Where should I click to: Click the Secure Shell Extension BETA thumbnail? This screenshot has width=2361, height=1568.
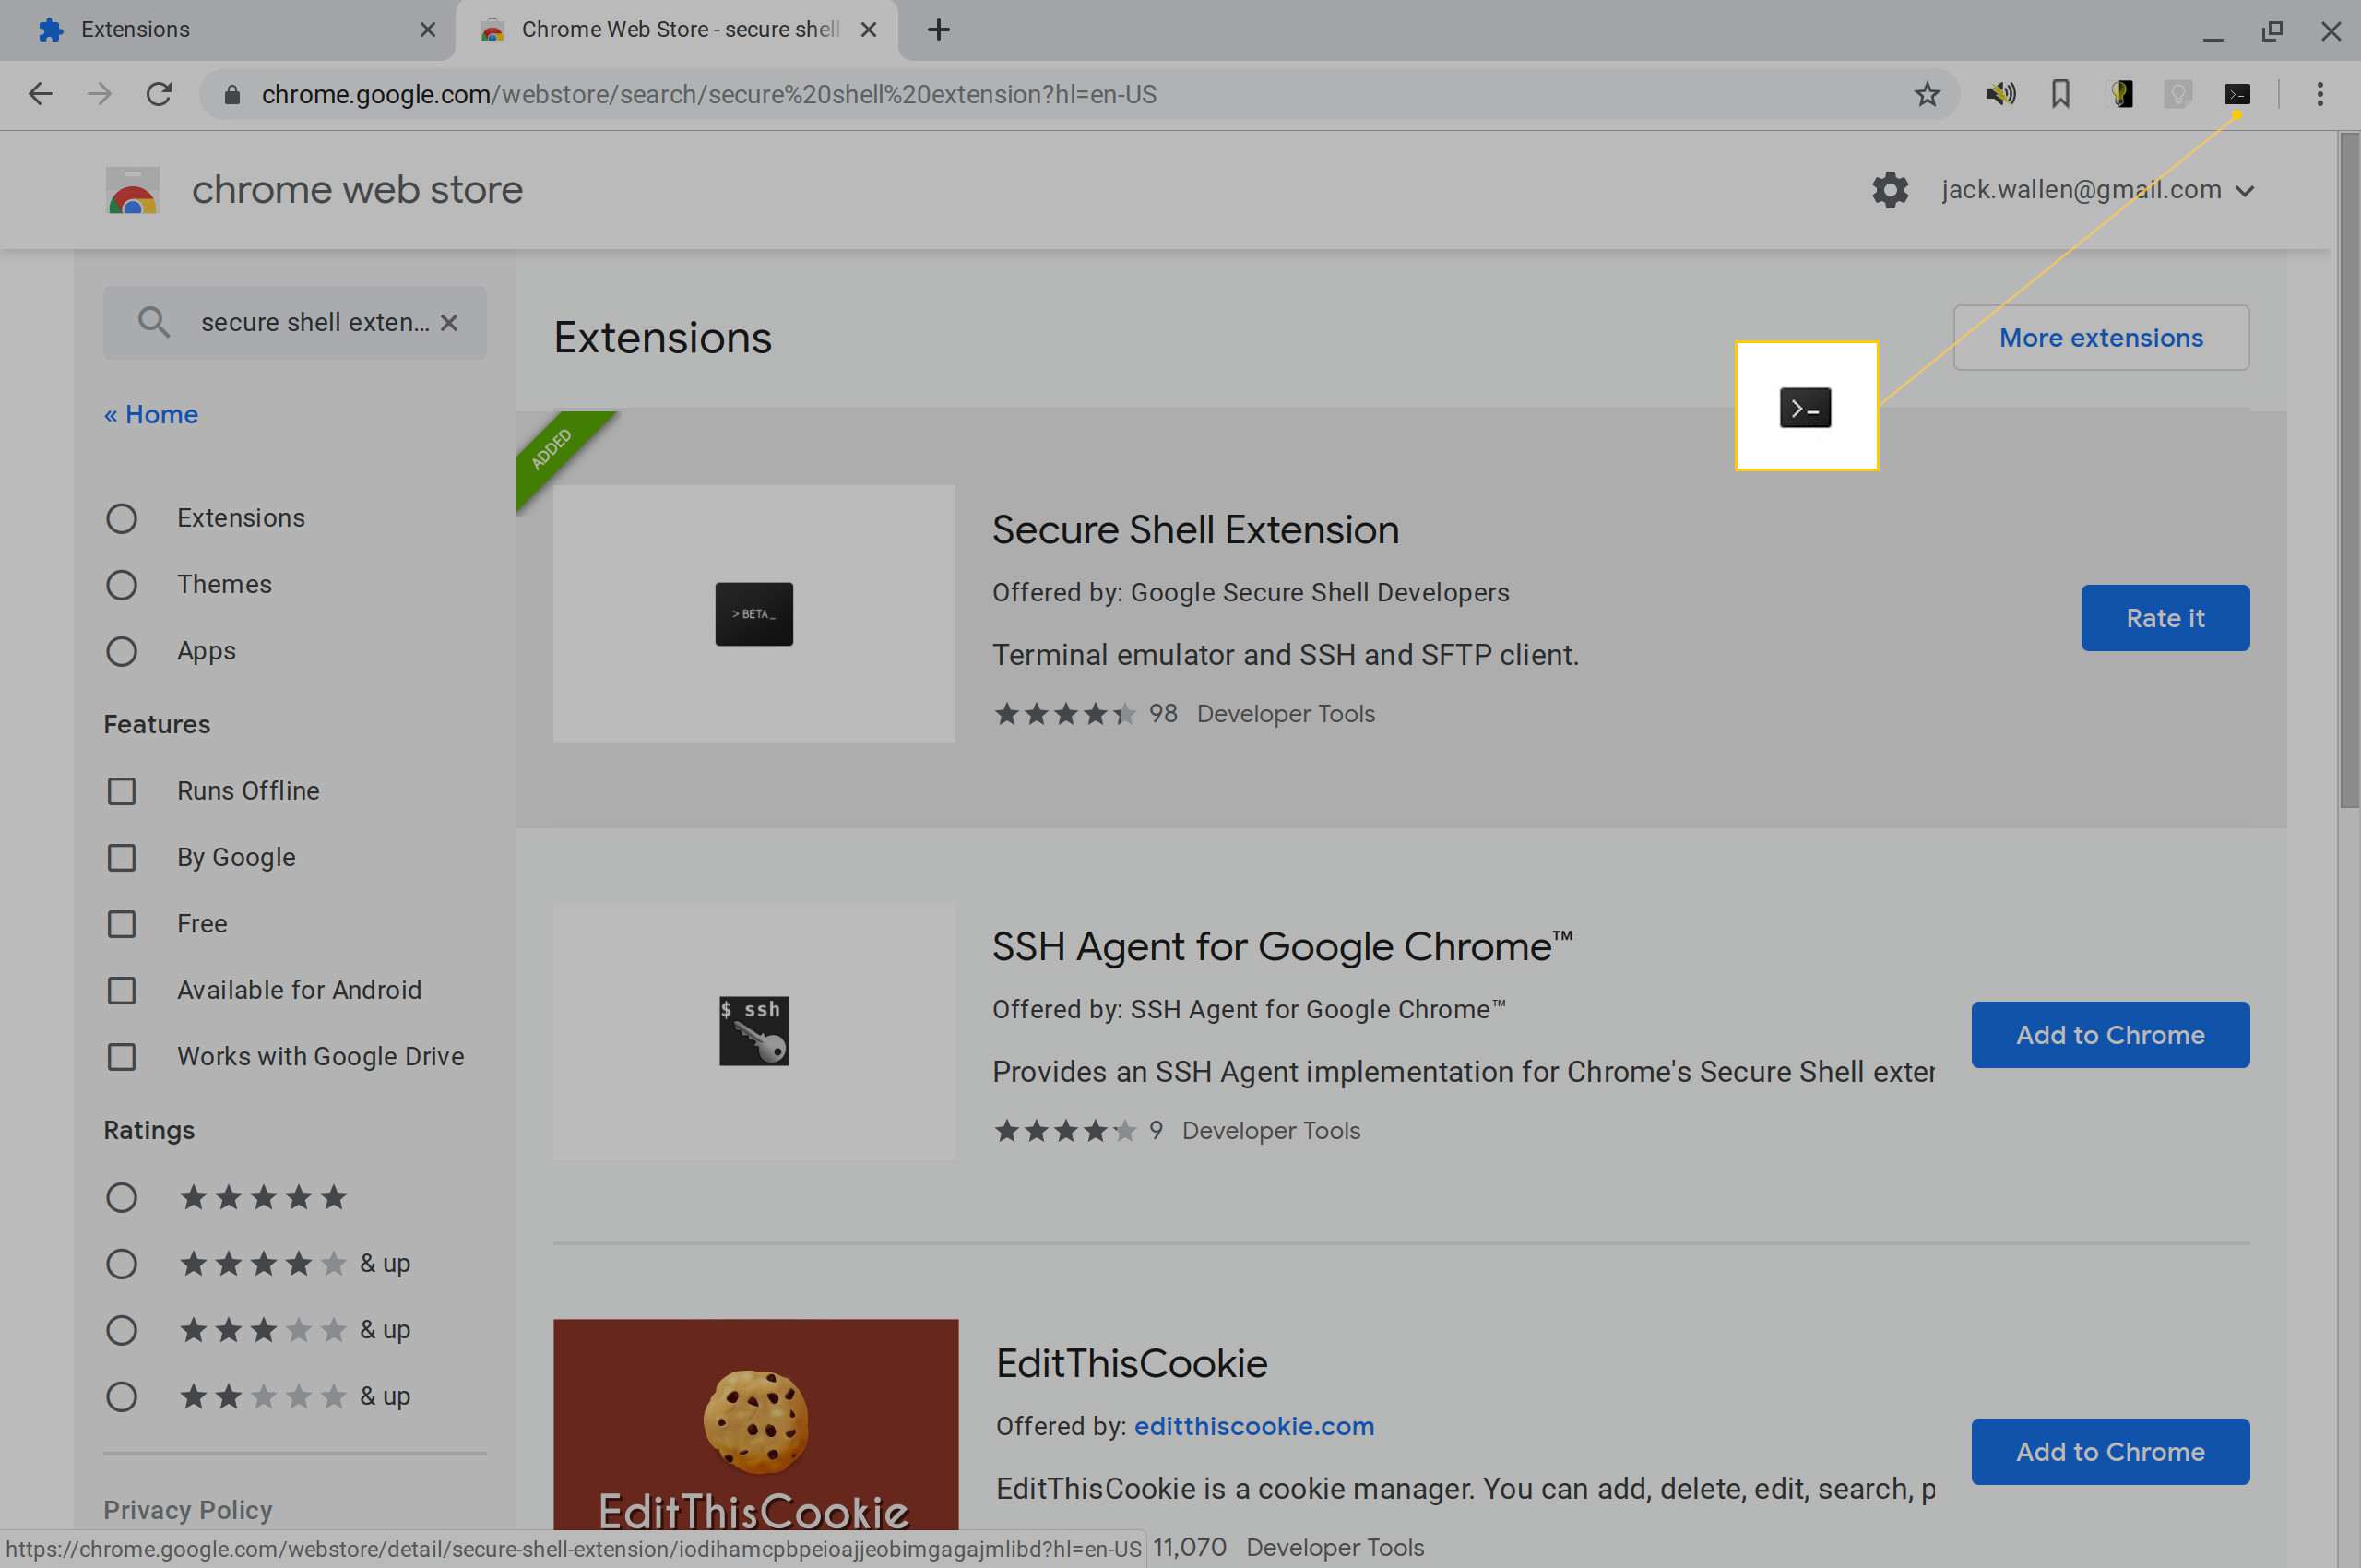pyautogui.click(x=754, y=614)
